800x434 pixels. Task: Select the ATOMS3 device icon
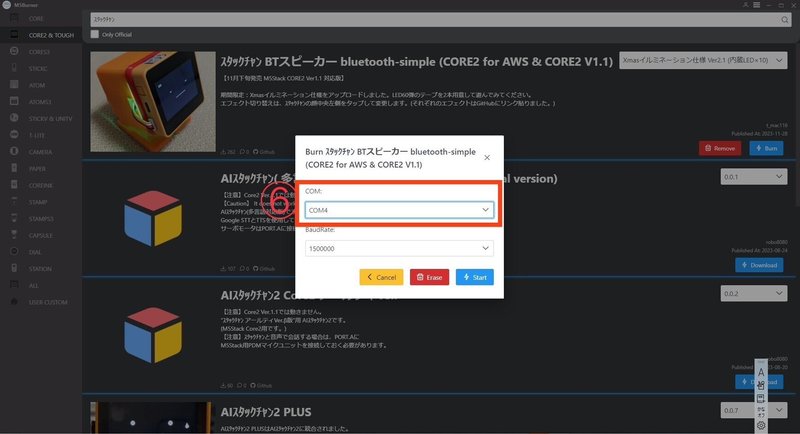coord(14,101)
